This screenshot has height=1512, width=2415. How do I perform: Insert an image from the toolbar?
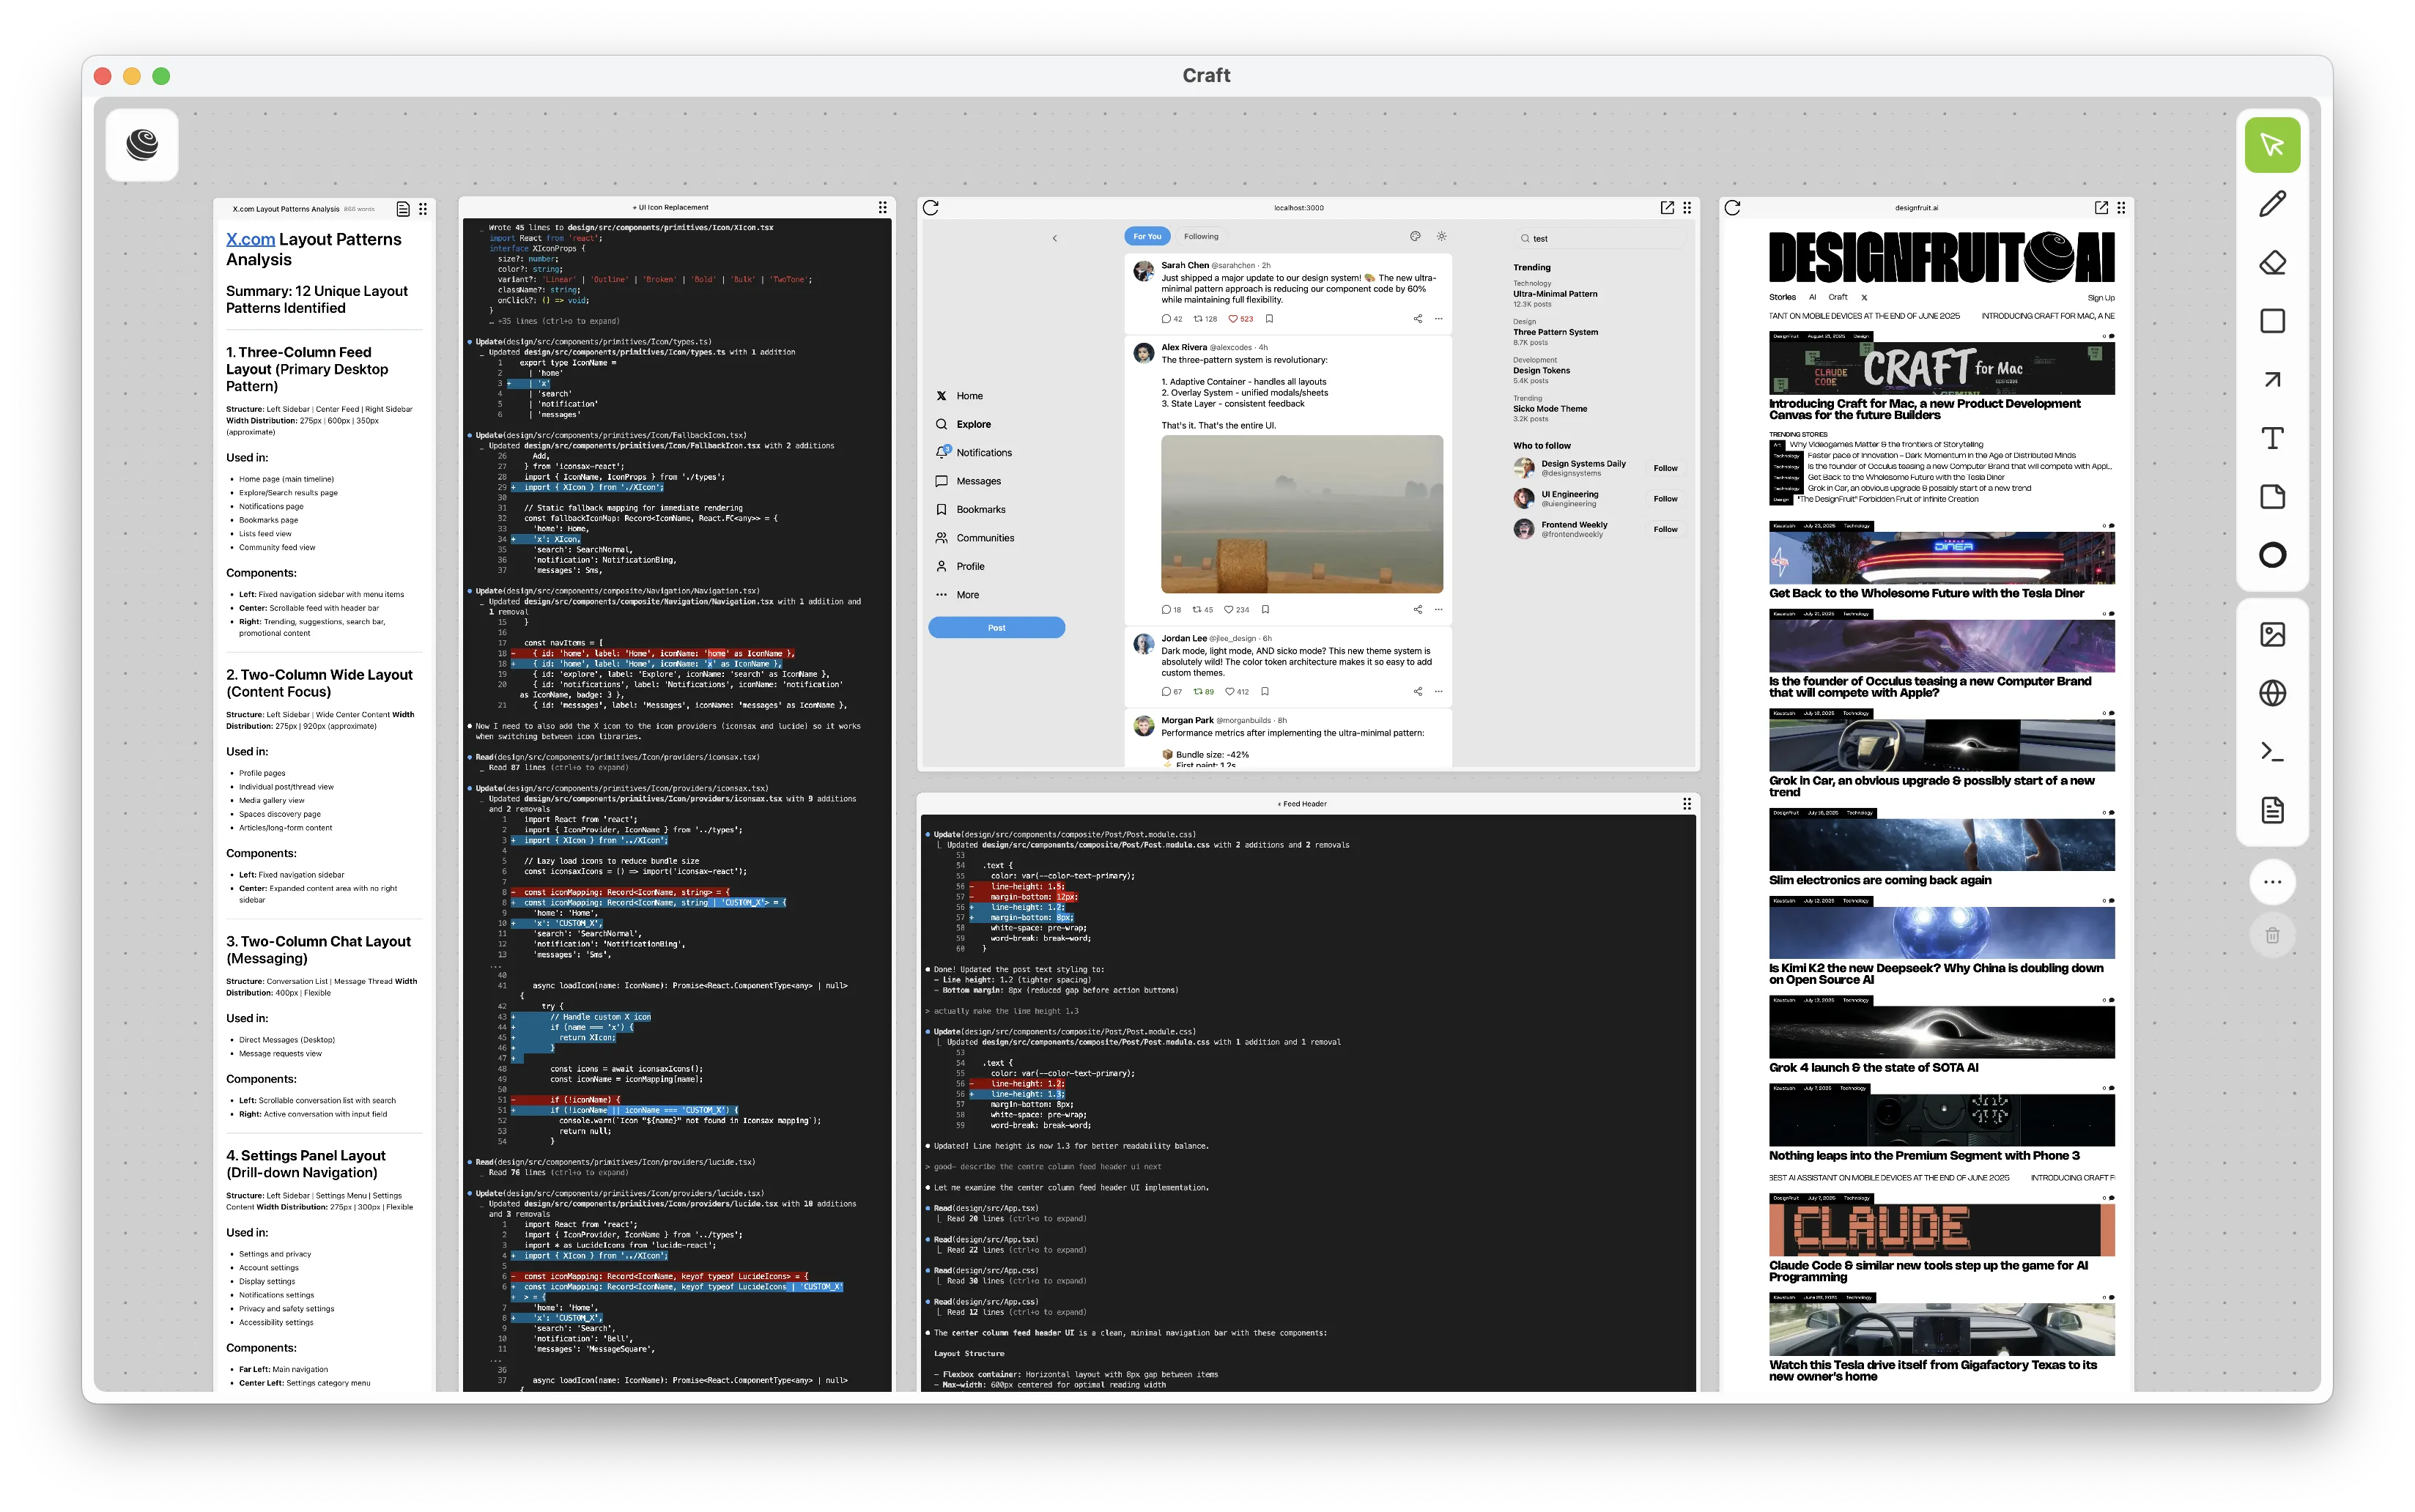(x=2272, y=634)
